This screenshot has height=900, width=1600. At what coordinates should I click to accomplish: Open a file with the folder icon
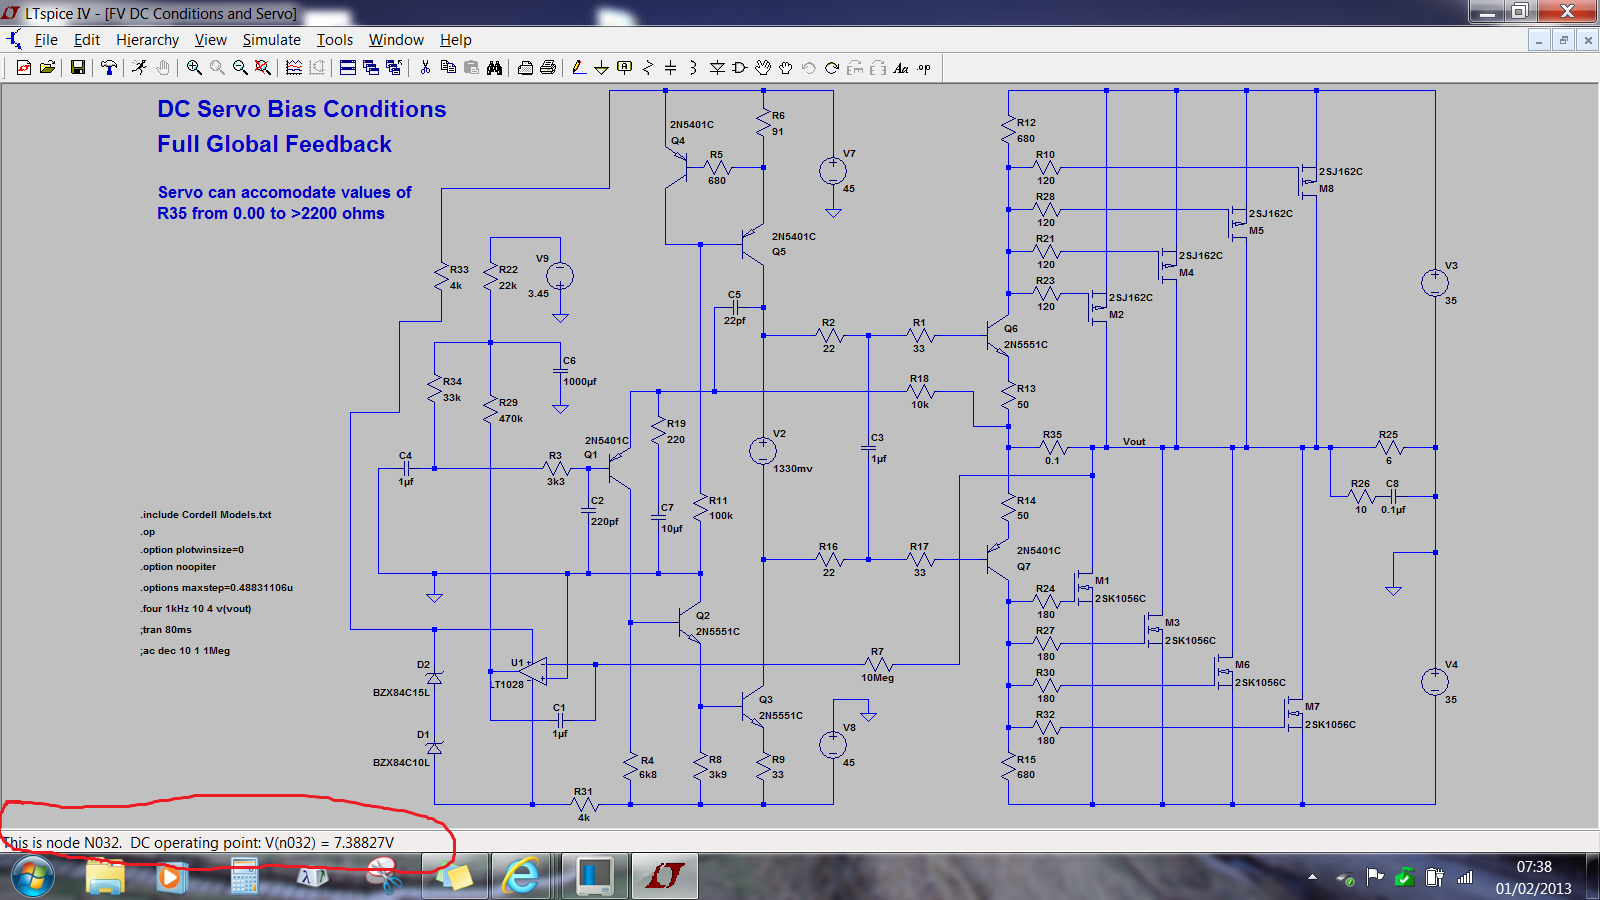pyautogui.click(x=46, y=68)
